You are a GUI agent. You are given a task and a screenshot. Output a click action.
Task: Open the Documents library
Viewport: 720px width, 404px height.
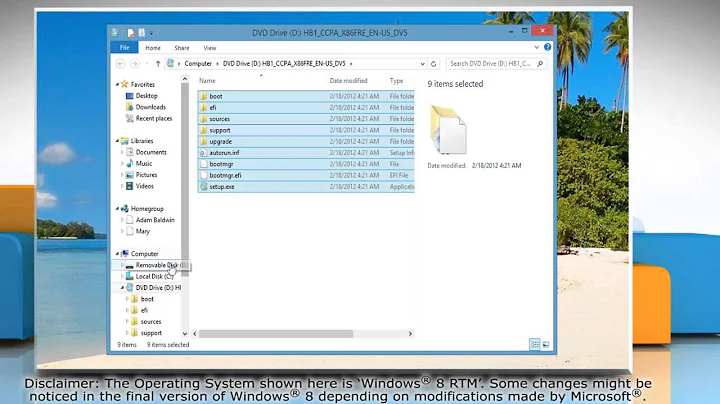click(151, 152)
